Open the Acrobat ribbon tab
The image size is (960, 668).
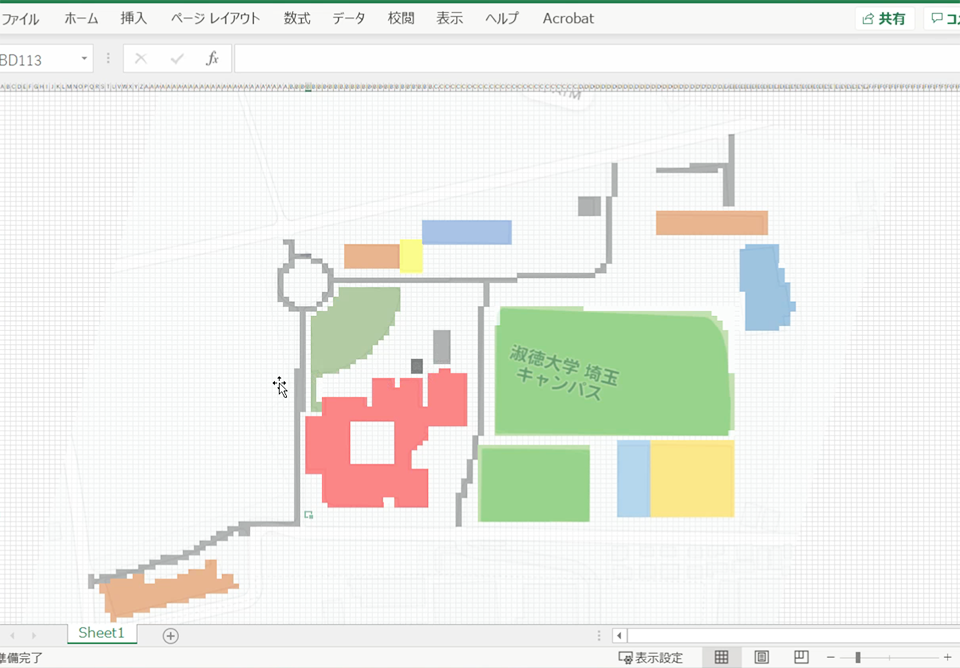(568, 19)
